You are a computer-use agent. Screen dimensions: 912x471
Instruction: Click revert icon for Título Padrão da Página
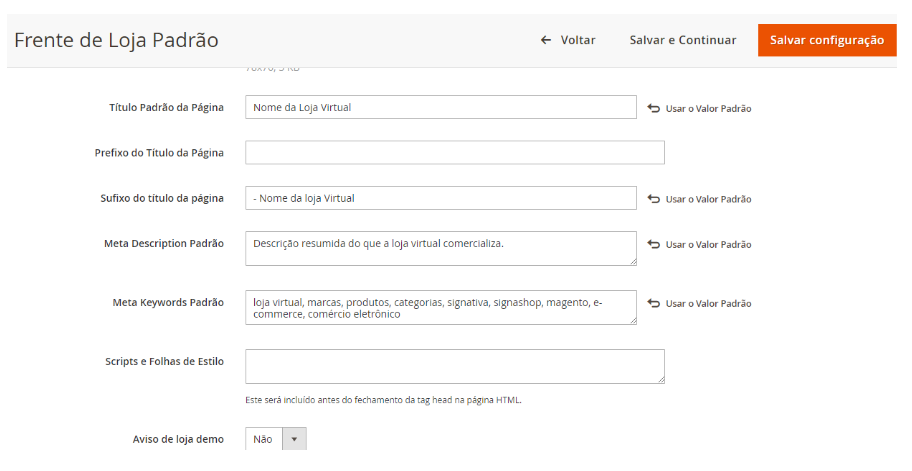pyautogui.click(x=654, y=108)
